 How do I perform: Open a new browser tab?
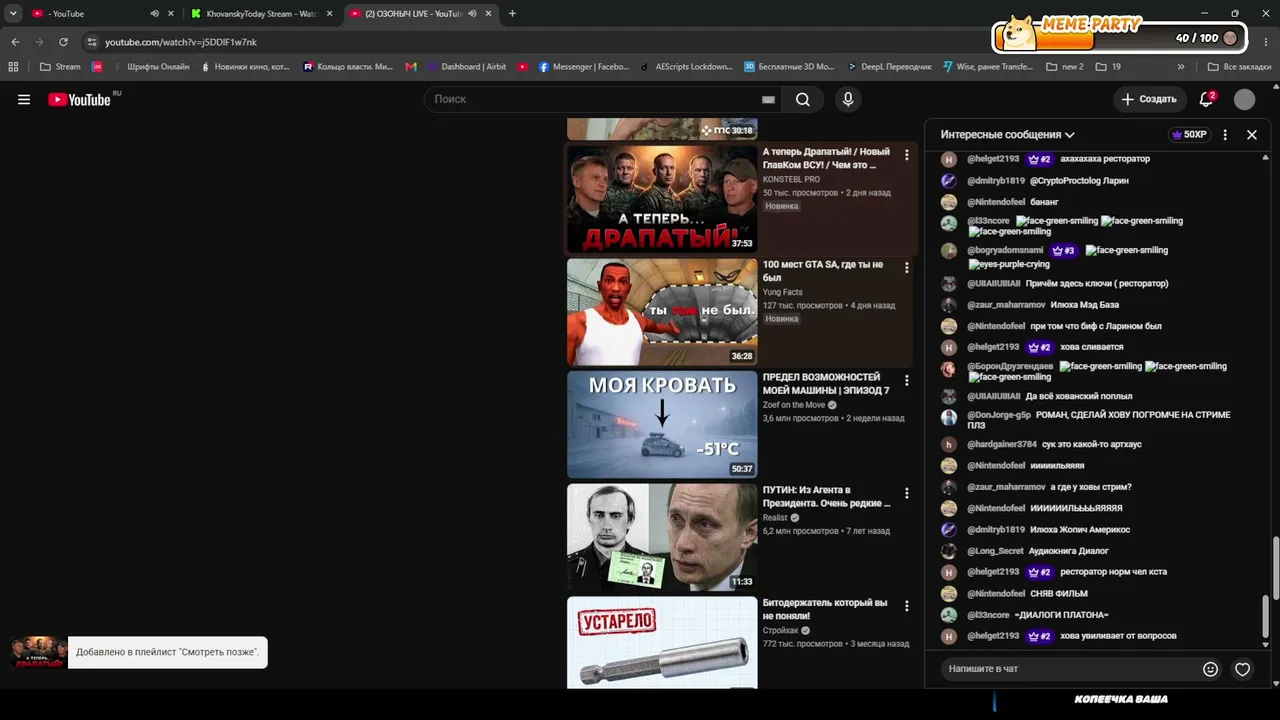[x=512, y=14]
